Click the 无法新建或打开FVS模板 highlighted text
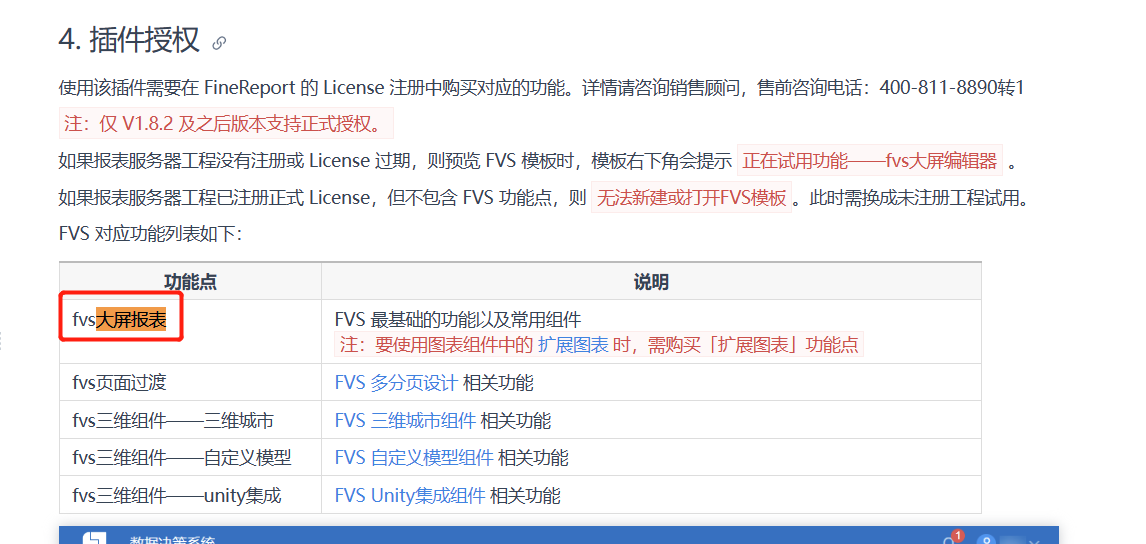This screenshot has height=544, width=1146. (691, 197)
